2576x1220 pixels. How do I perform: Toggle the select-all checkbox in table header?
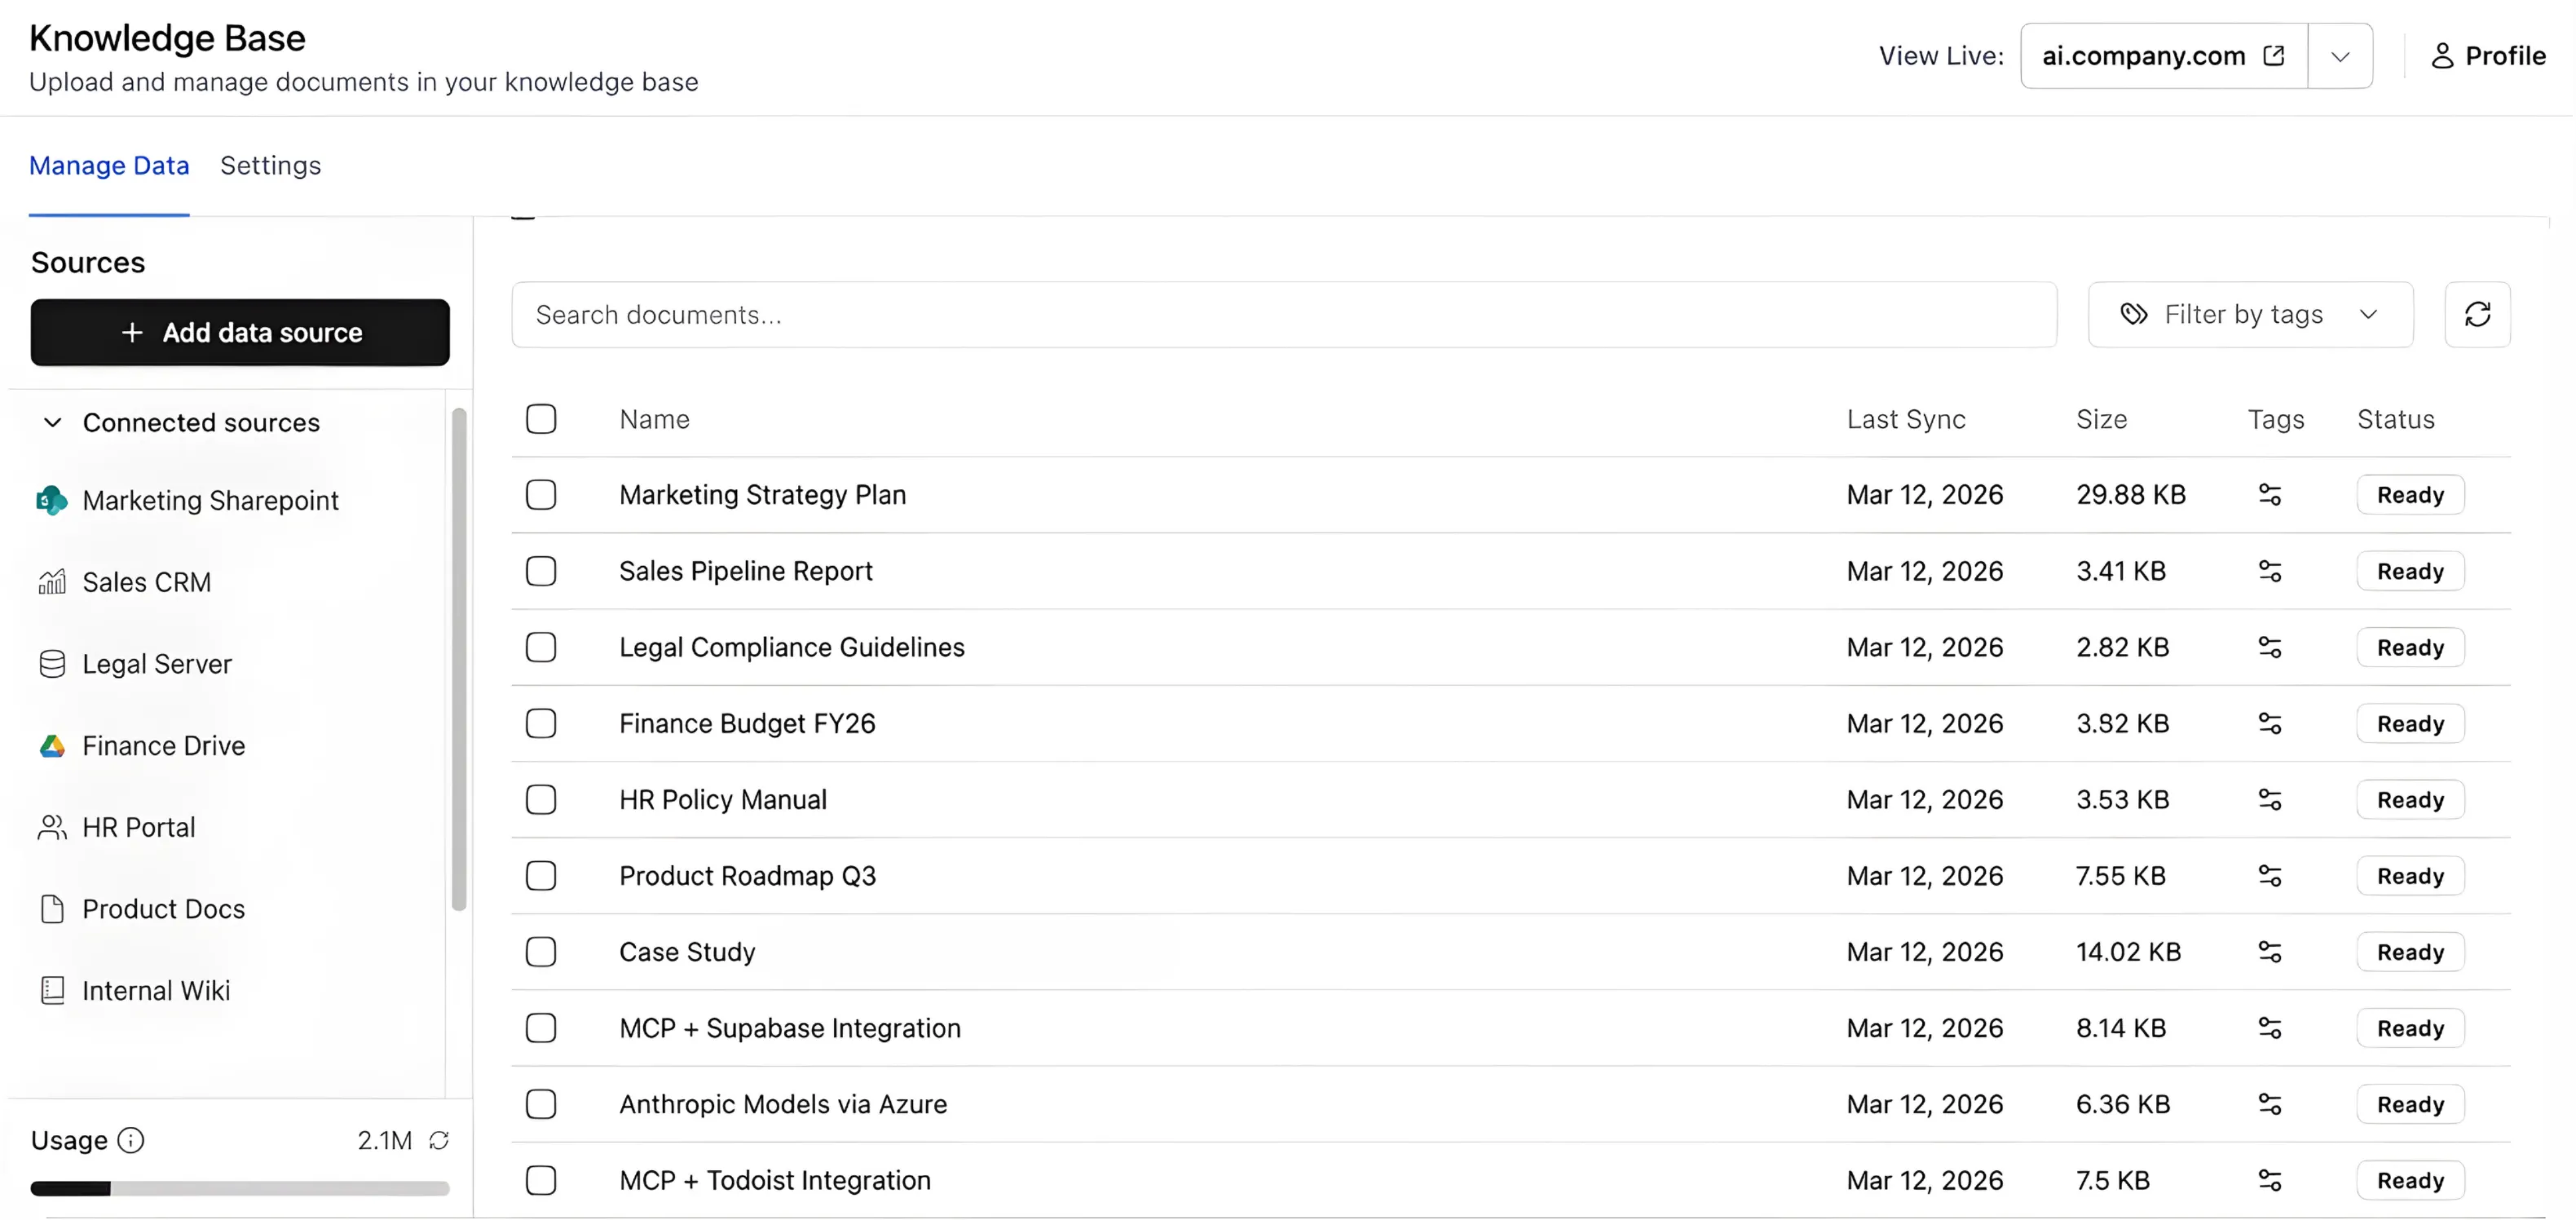tap(541, 419)
